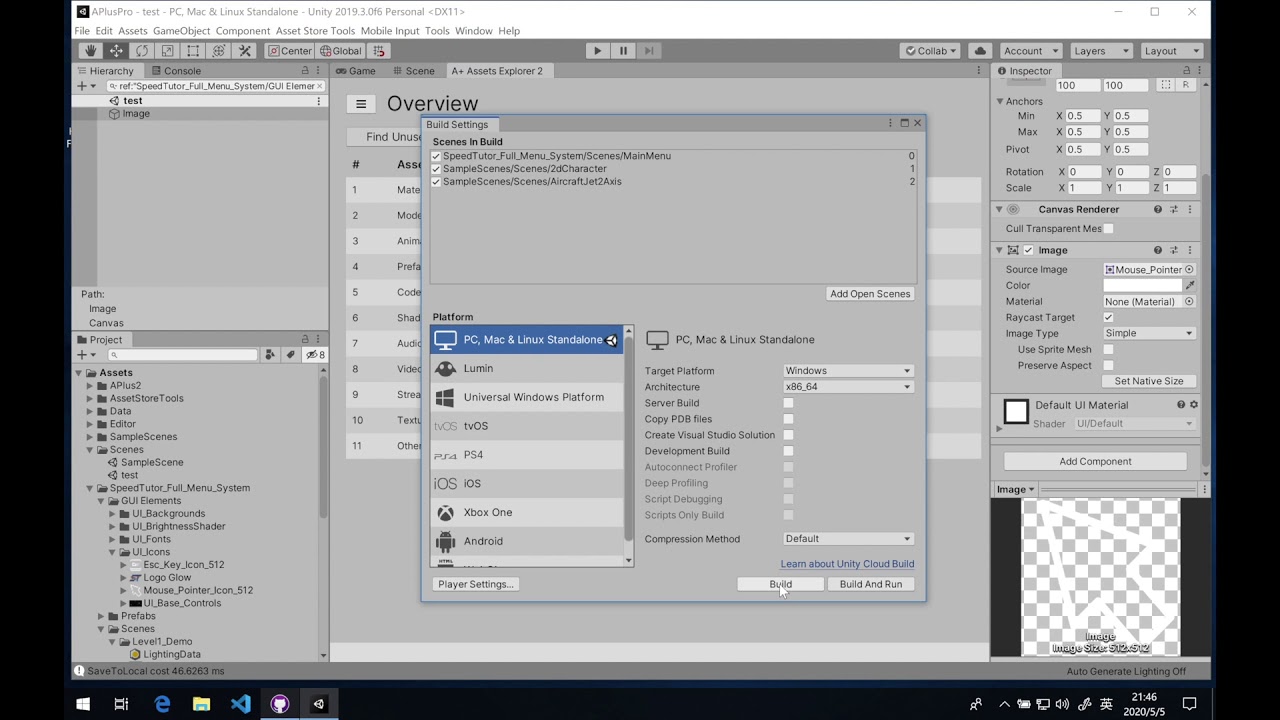Switch to the Console tab
Screen dimensions: 1280x720
pyautogui.click(x=176, y=71)
